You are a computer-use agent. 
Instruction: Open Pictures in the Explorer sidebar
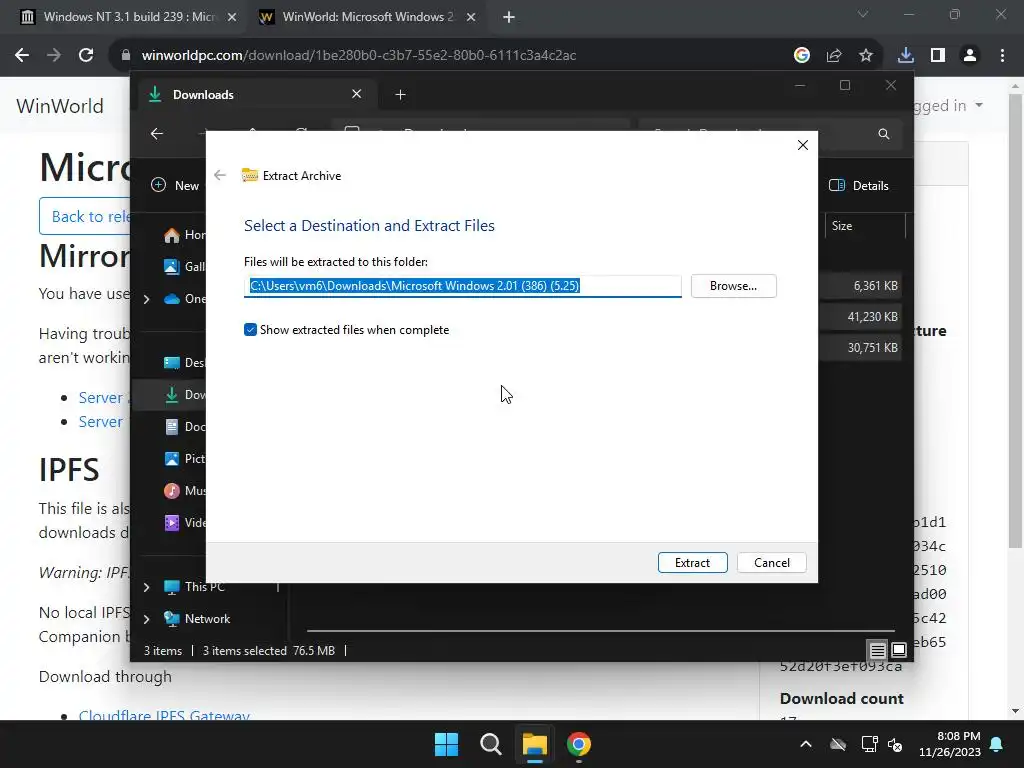click(x=185, y=458)
